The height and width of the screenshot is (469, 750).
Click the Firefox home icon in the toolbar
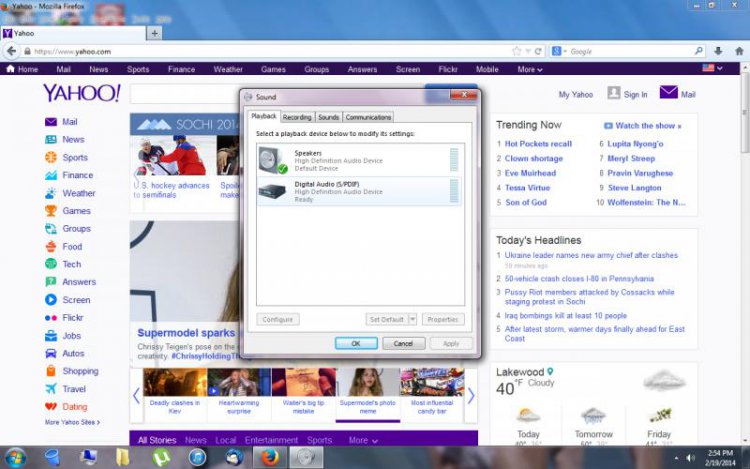point(739,51)
